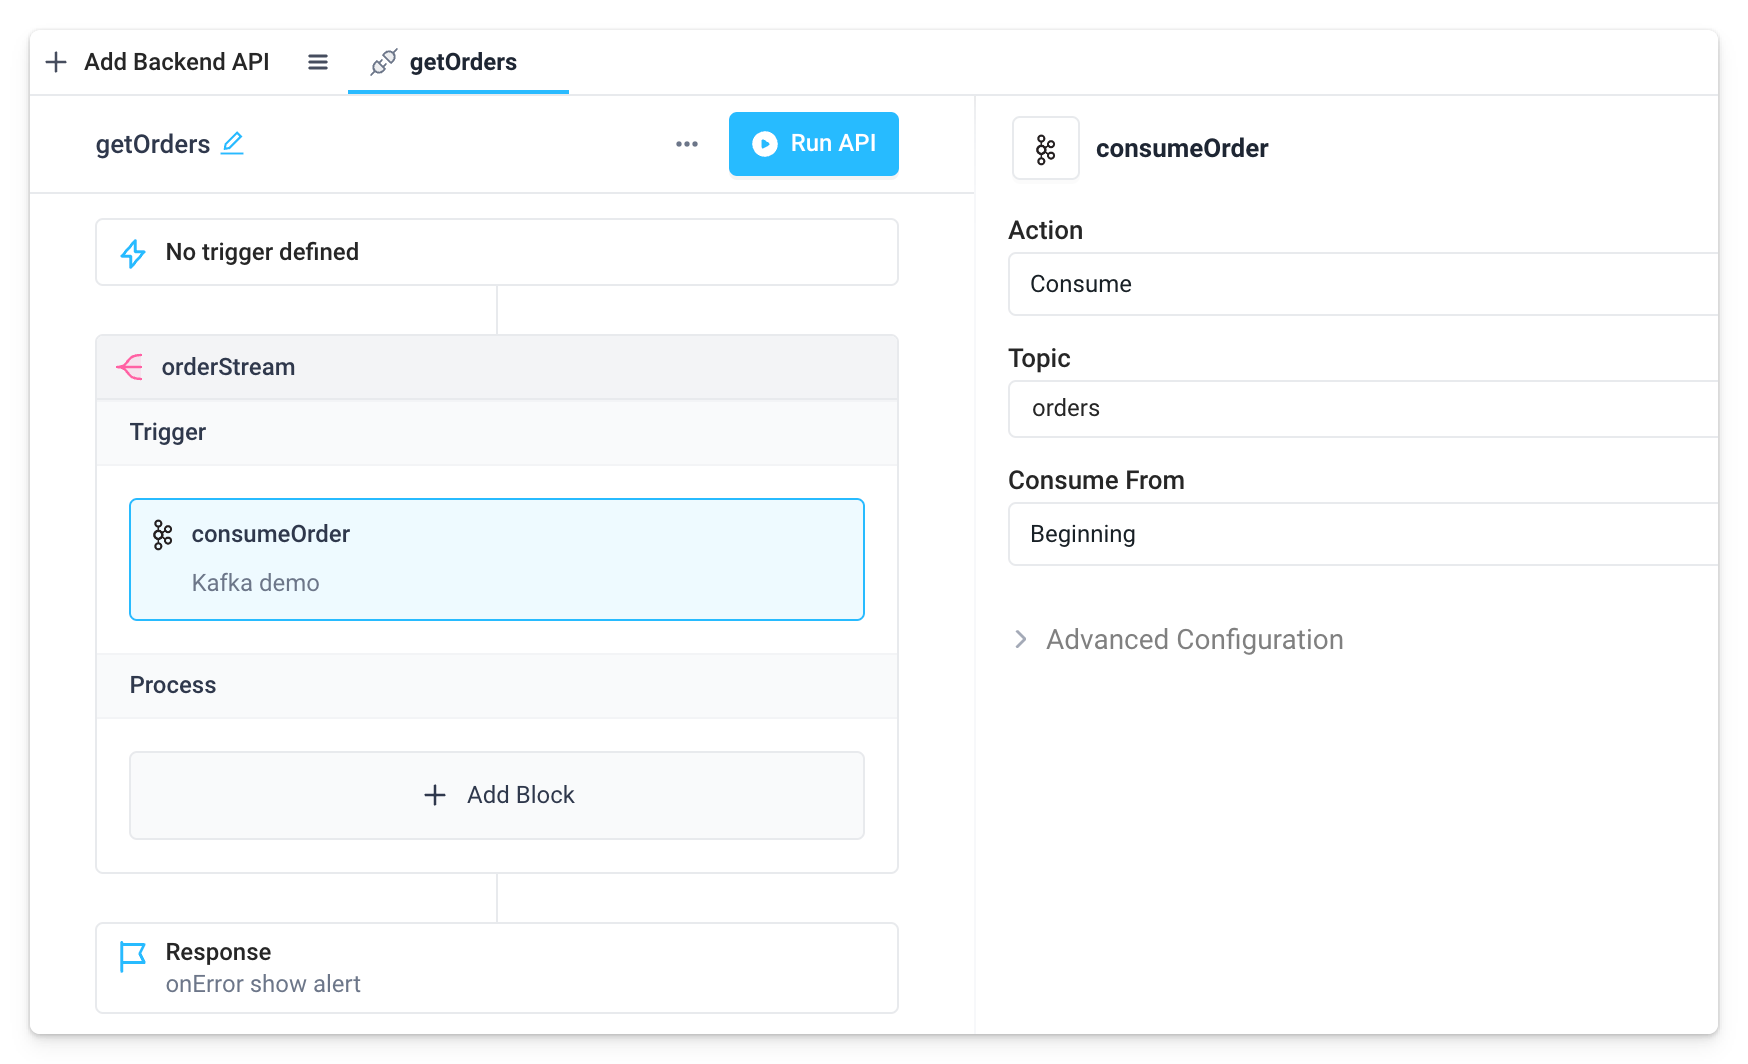
Task: Click the Add Block button in Process
Action: pyautogui.click(x=497, y=794)
